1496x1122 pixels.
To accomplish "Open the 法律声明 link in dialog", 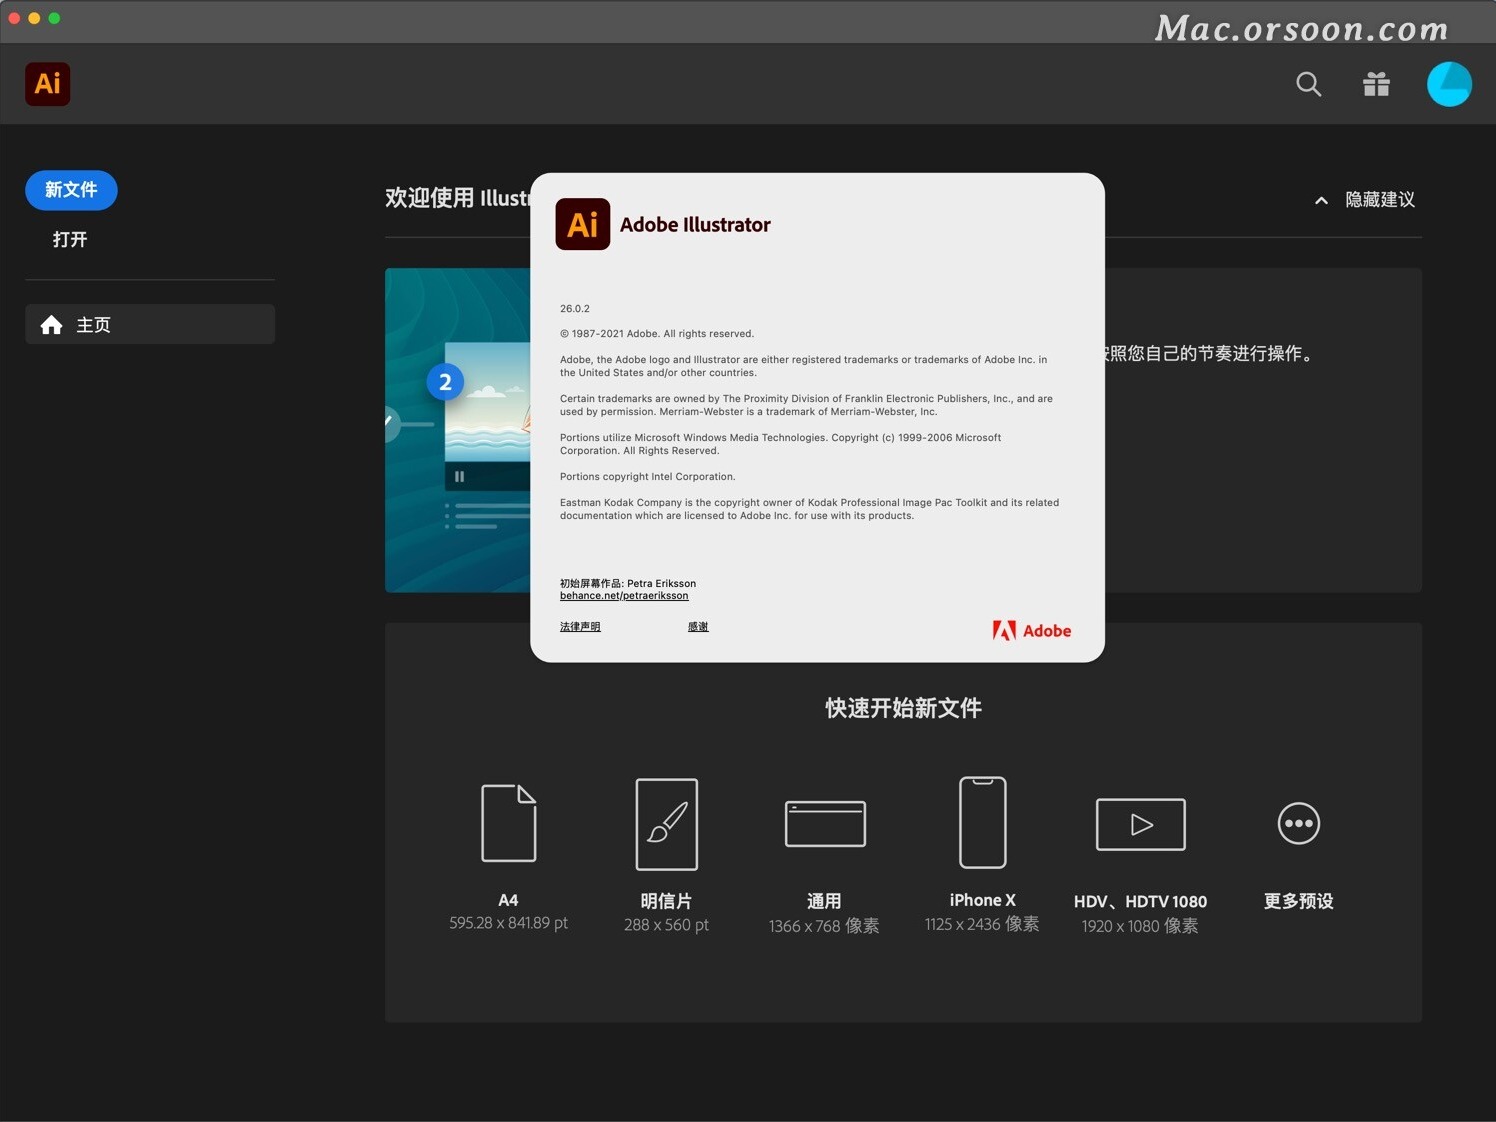I will click(x=580, y=626).
